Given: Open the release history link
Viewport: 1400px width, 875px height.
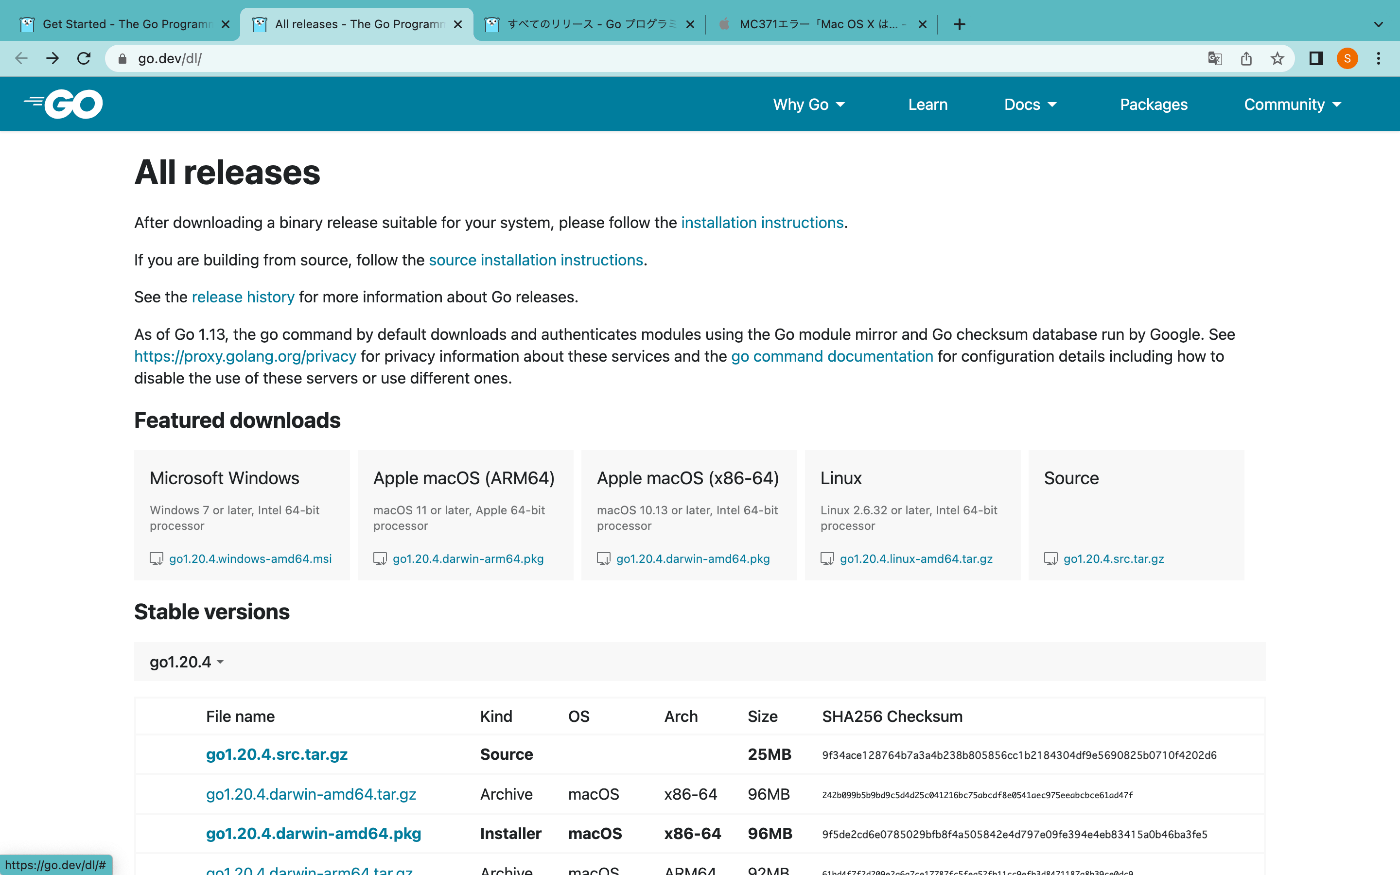Looking at the screenshot, I should pos(243,297).
